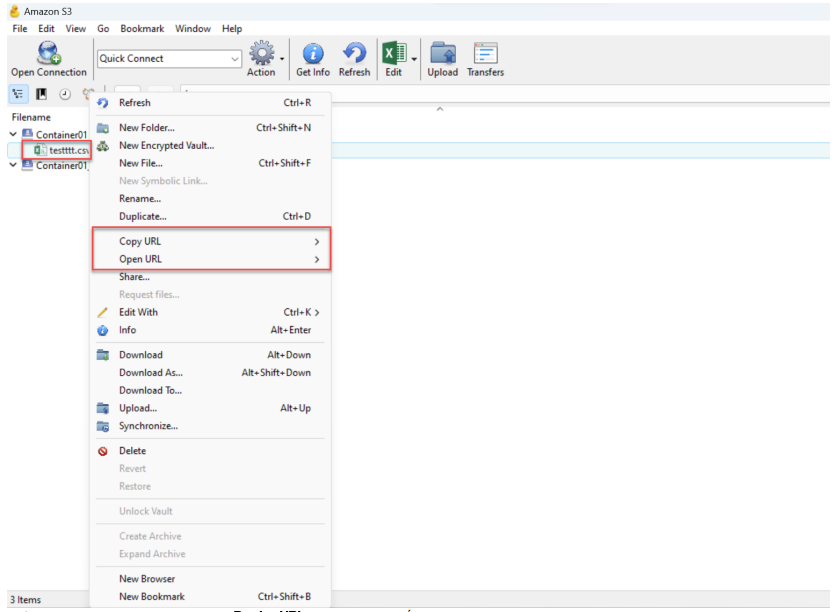Select Delete in the context menu

coord(132,451)
